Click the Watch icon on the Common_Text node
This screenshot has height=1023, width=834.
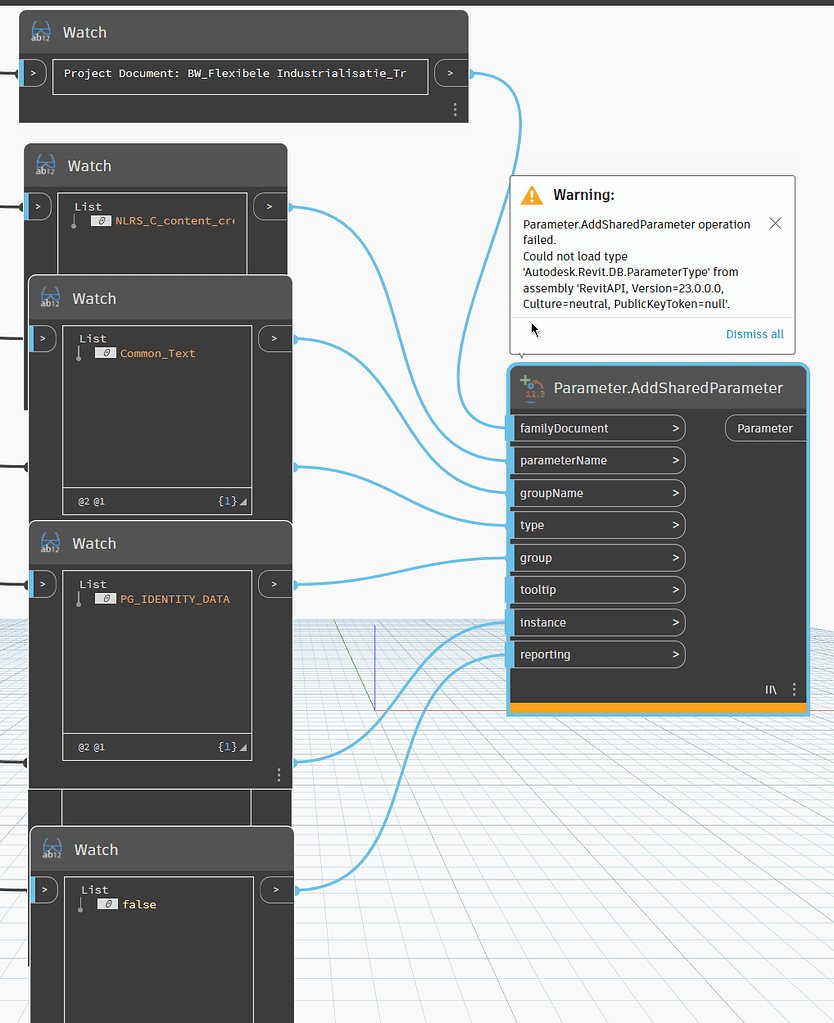click(51, 298)
